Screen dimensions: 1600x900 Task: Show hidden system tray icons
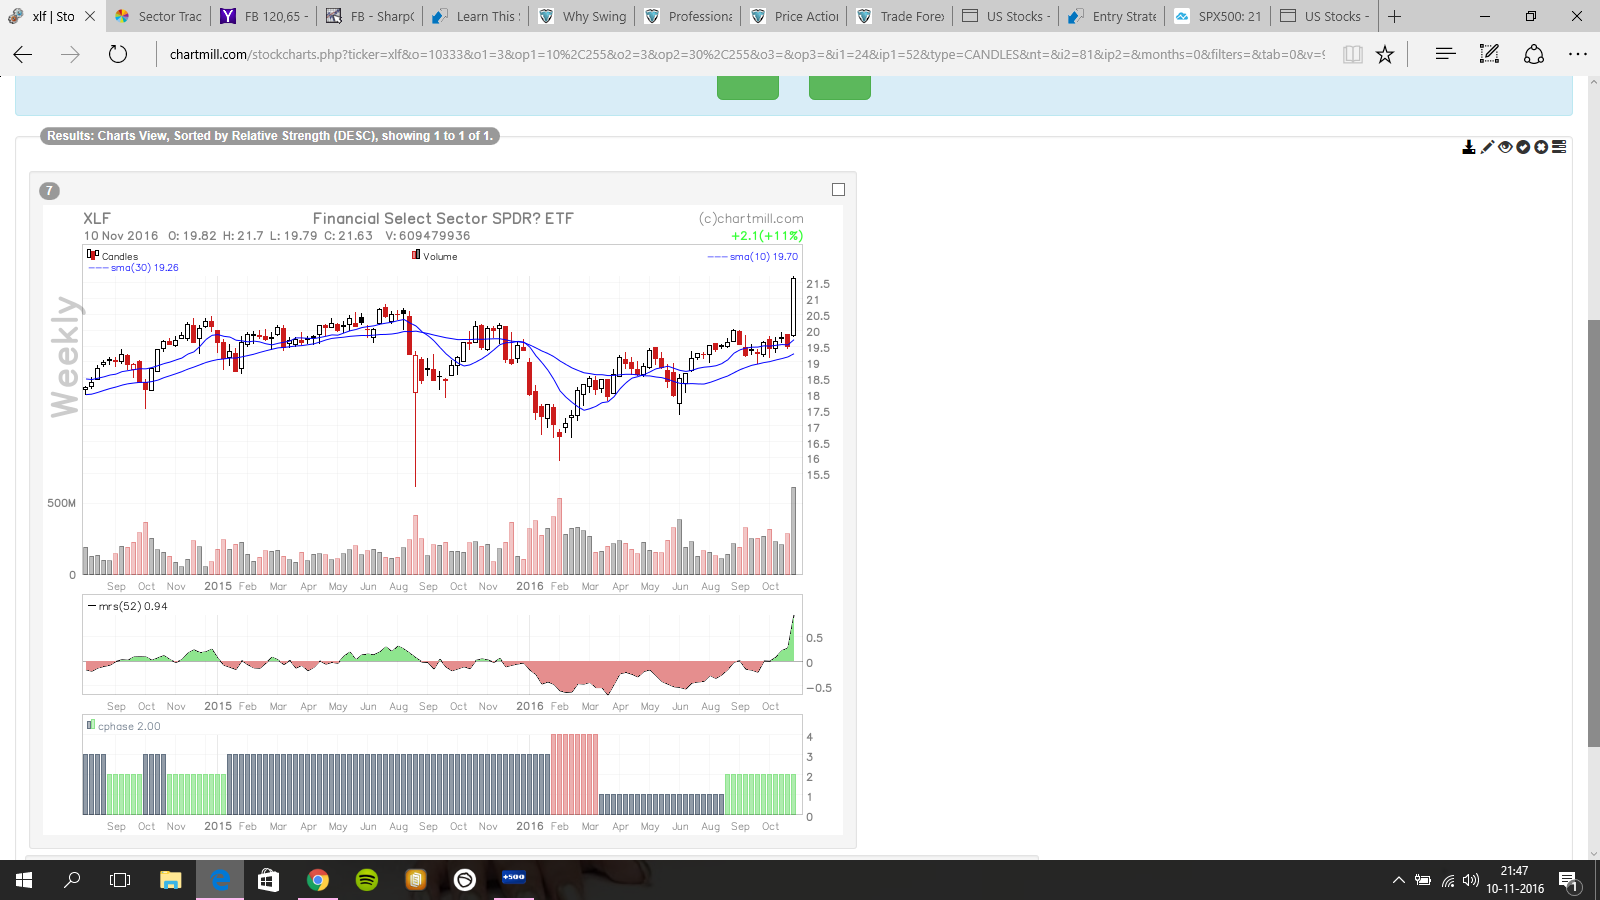pos(1399,880)
